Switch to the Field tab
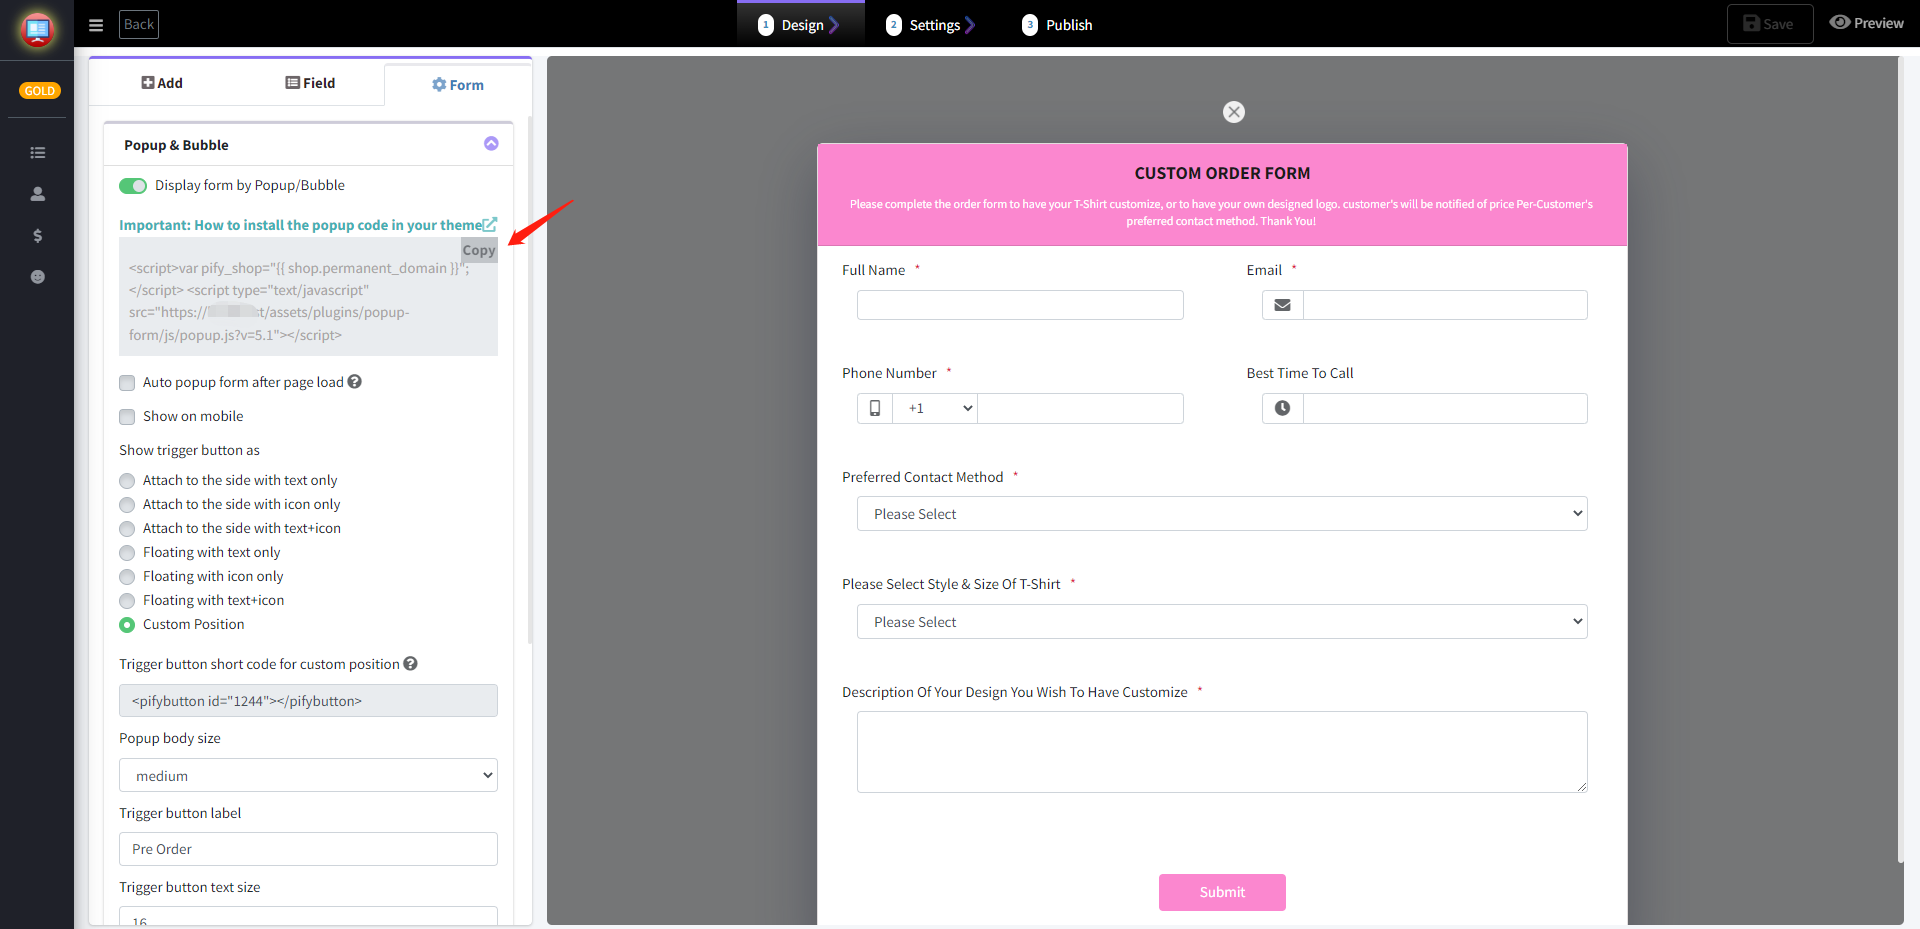Viewport: 1920px width, 929px height. pyautogui.click(x=310, y=83)
